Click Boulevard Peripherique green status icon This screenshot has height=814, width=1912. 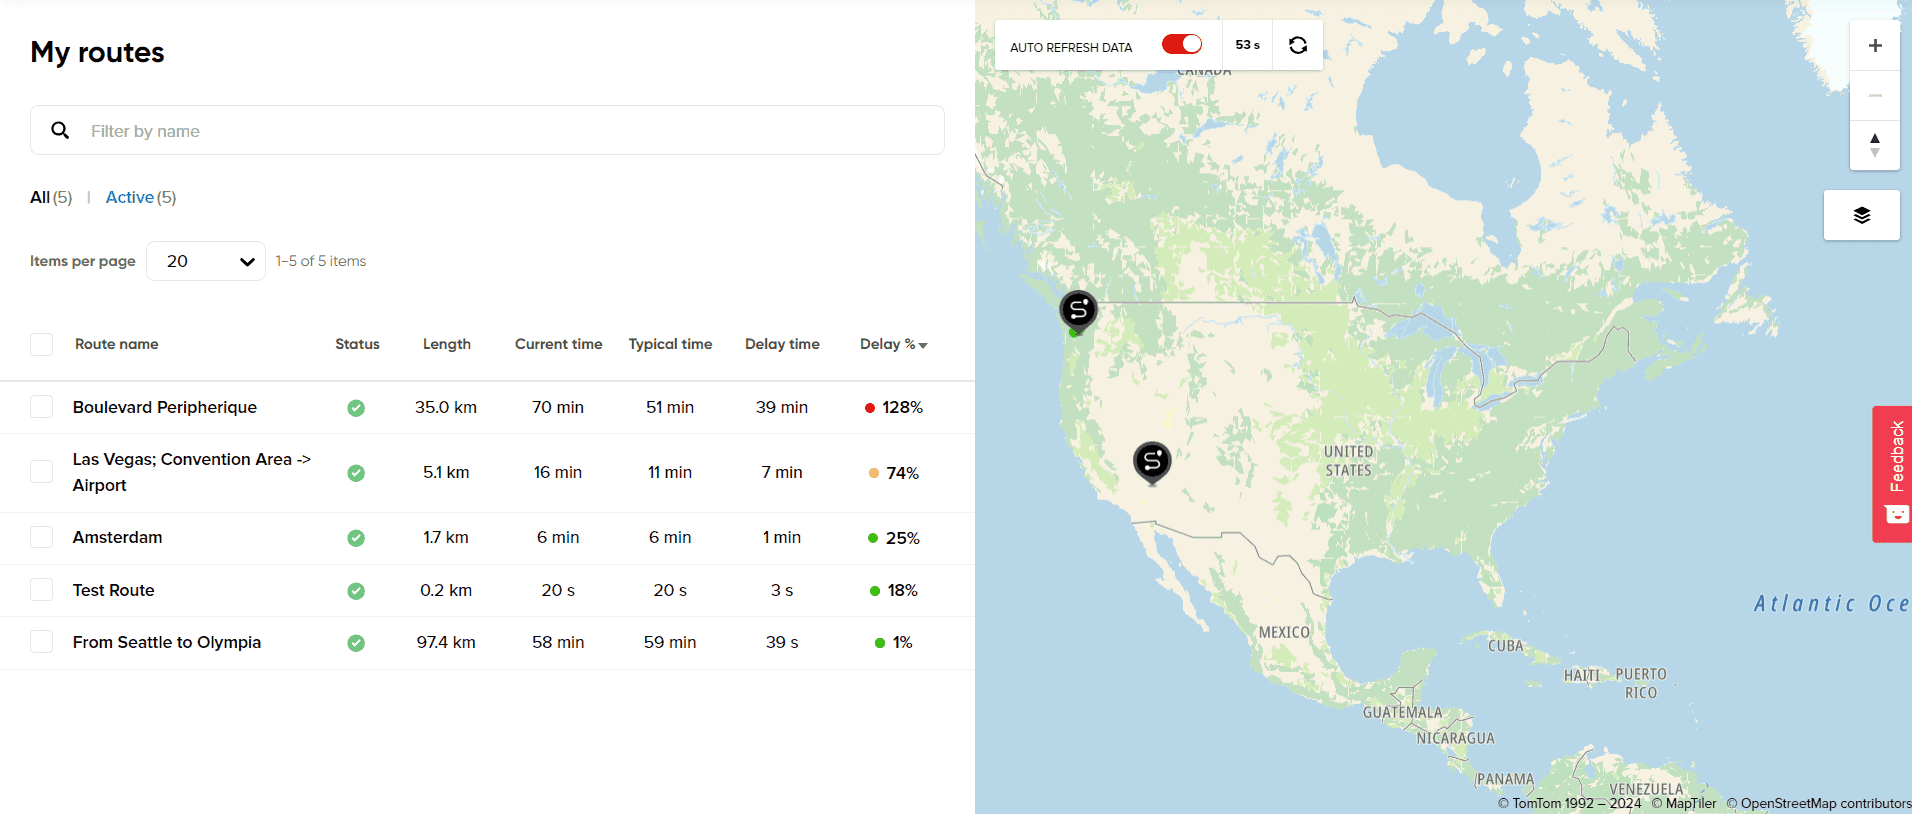[x=356, y=408]
